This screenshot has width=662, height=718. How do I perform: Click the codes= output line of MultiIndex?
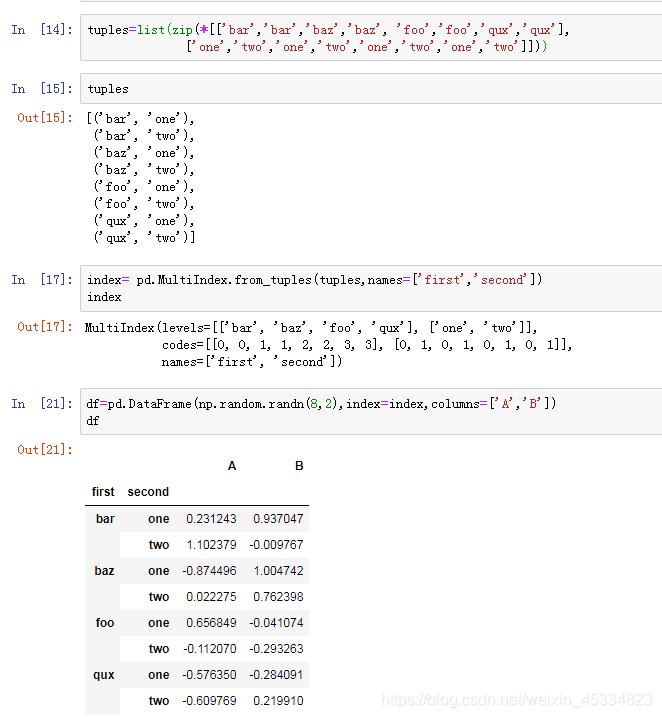tap(367, 345)
